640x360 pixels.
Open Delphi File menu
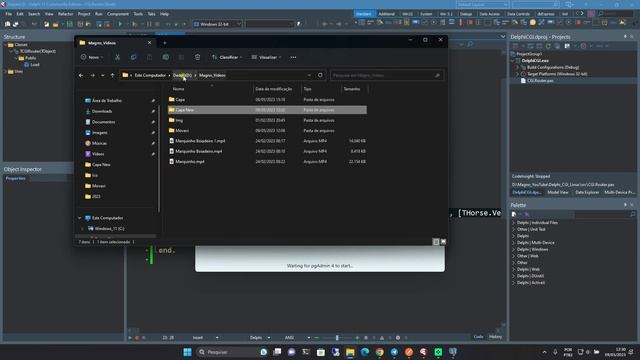tap(9, 14)
